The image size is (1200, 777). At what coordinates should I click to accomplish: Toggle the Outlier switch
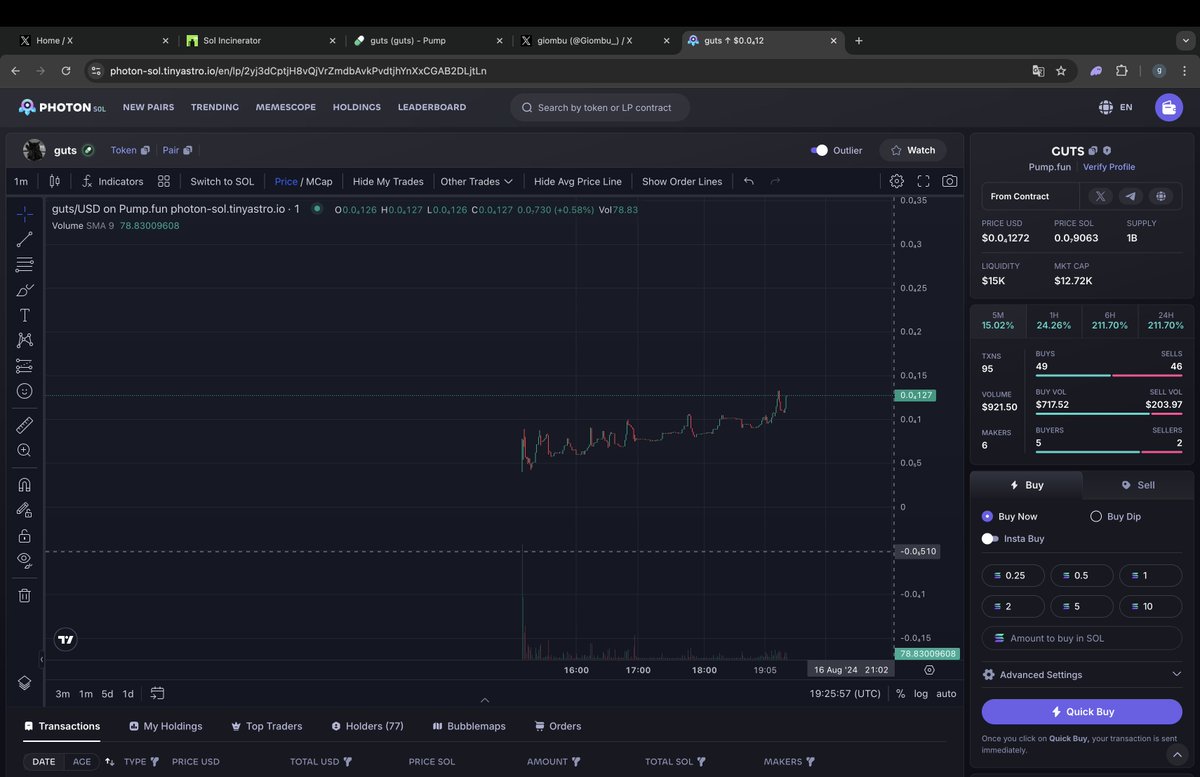pos(820,150)
